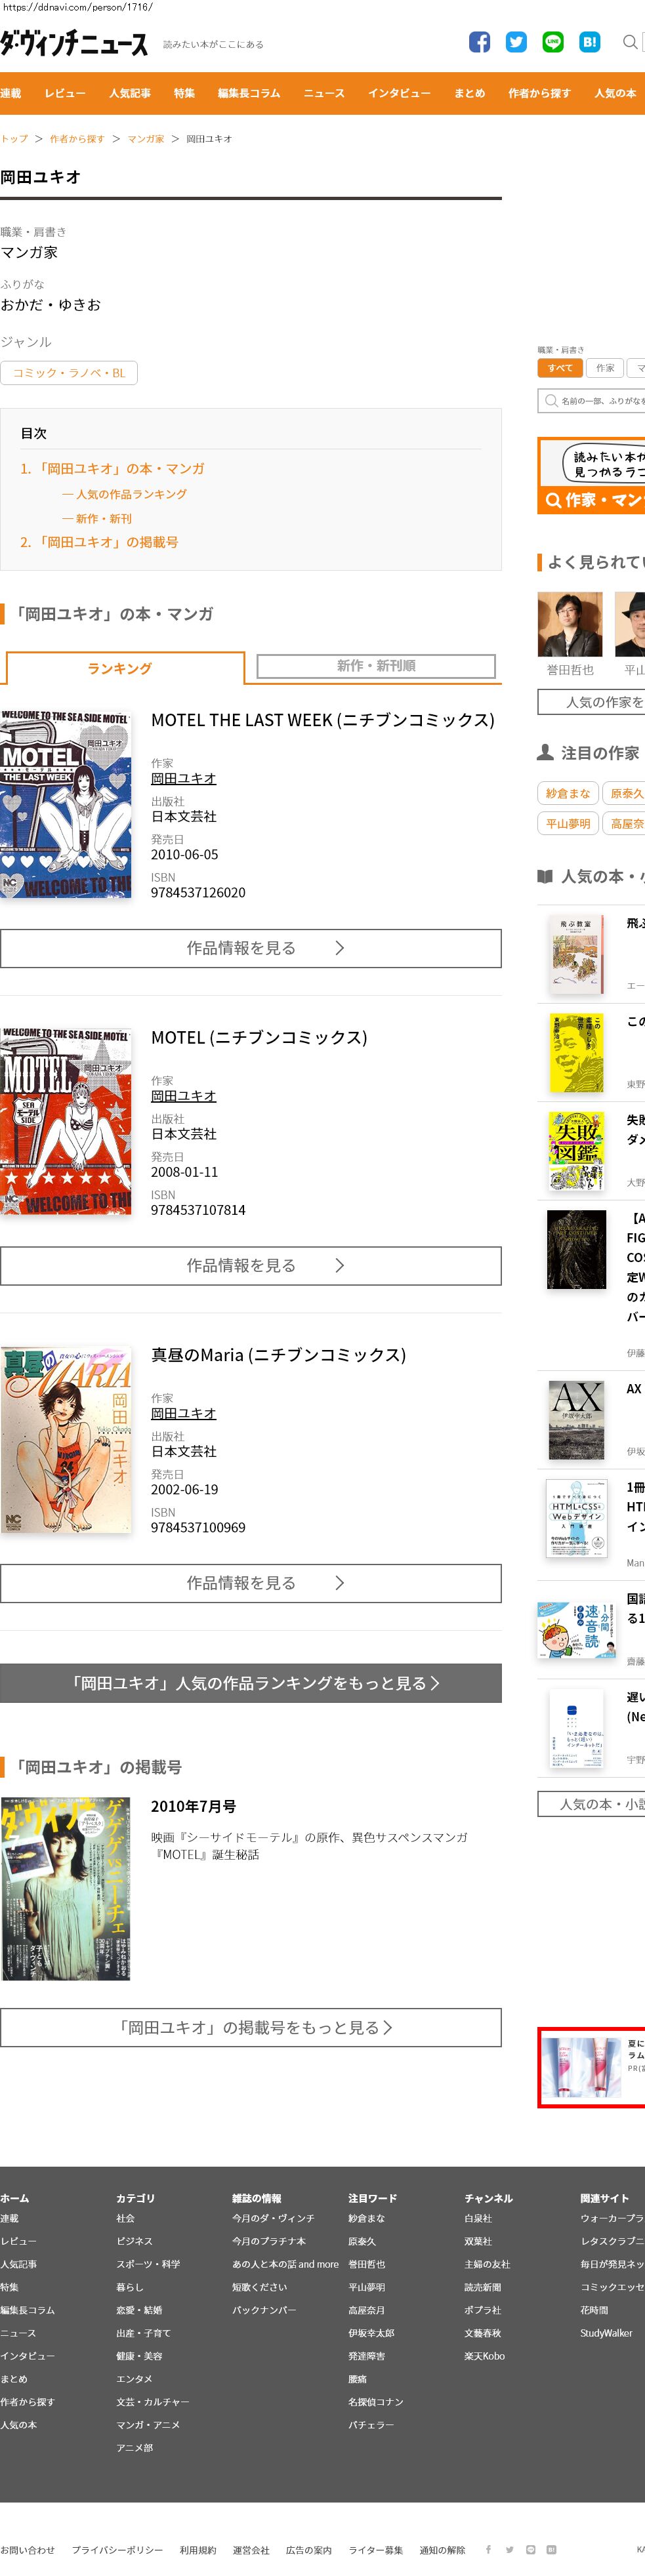The height and width of the screenshot is (2576, 645).
Task: Switch to the 新作・新刊順 tab
Action: (376, 666)
